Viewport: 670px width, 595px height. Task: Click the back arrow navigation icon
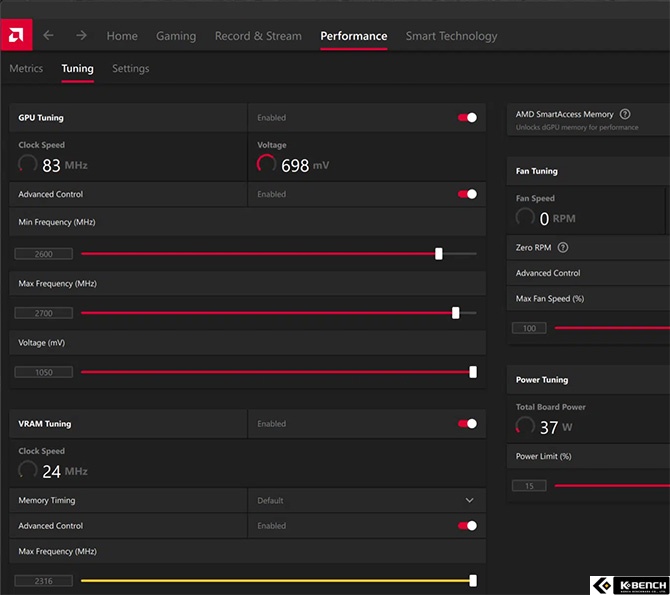(x=49, y=36)
